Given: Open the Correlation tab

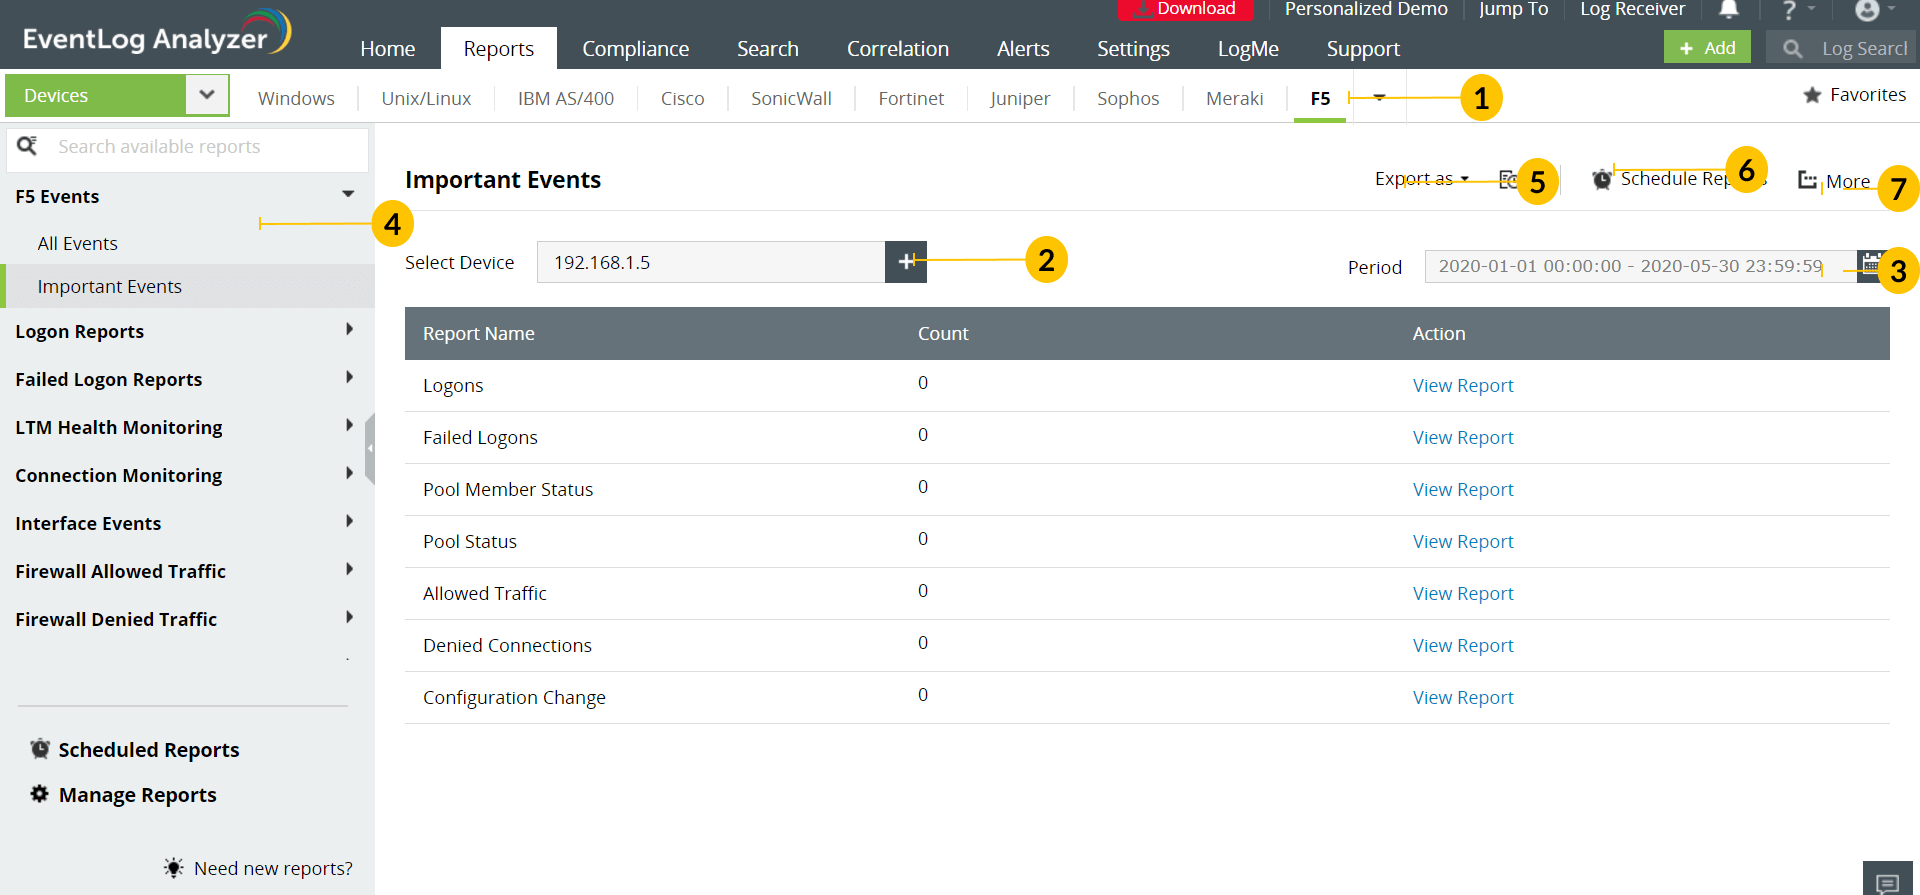Looking at the screenshot, I should tap(898, 48).
